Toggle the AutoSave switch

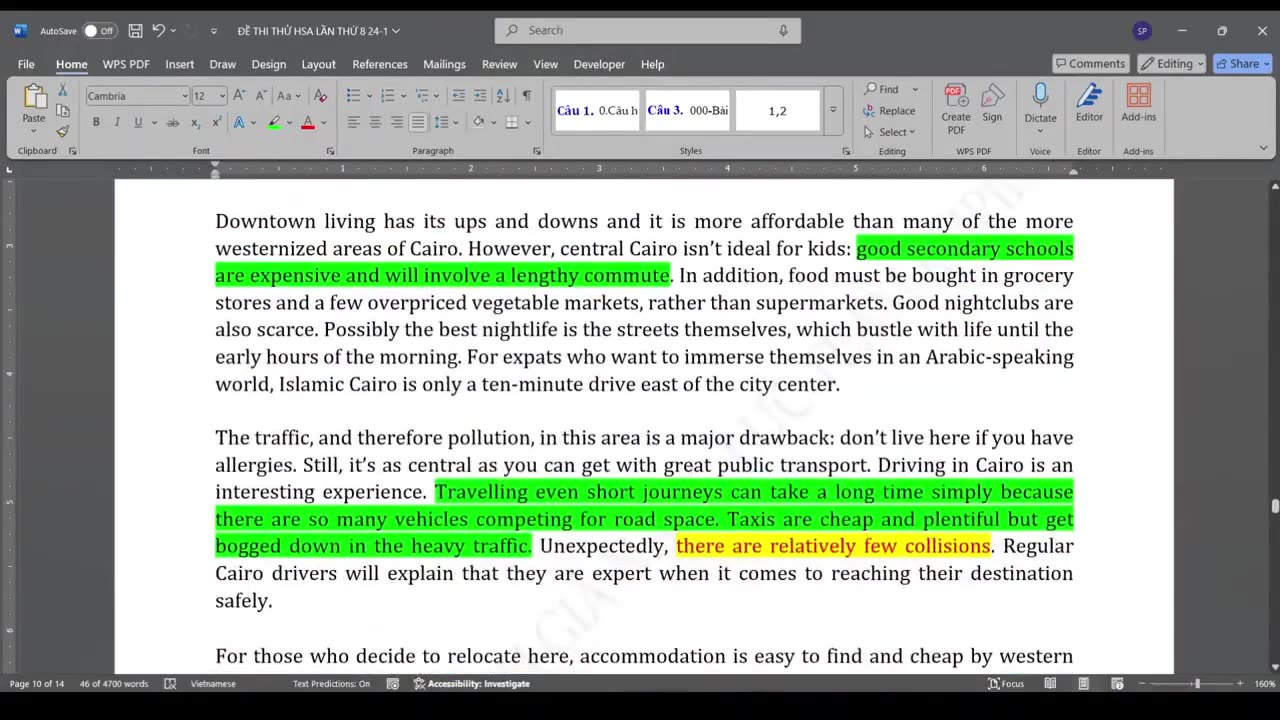click(x=98, y=31)
